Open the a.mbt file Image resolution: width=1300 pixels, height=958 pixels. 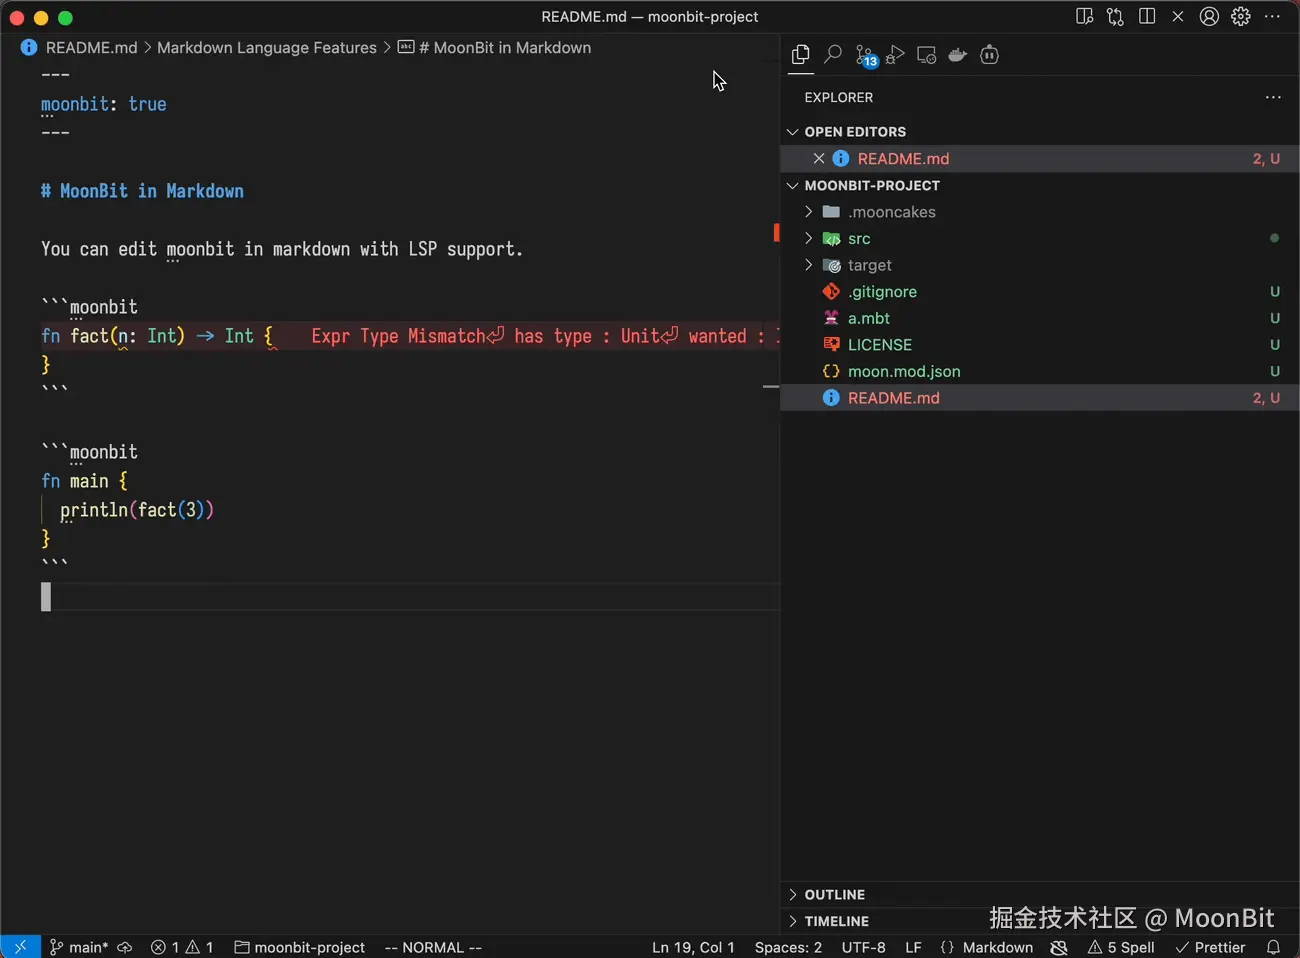click(x=868, y=318)
